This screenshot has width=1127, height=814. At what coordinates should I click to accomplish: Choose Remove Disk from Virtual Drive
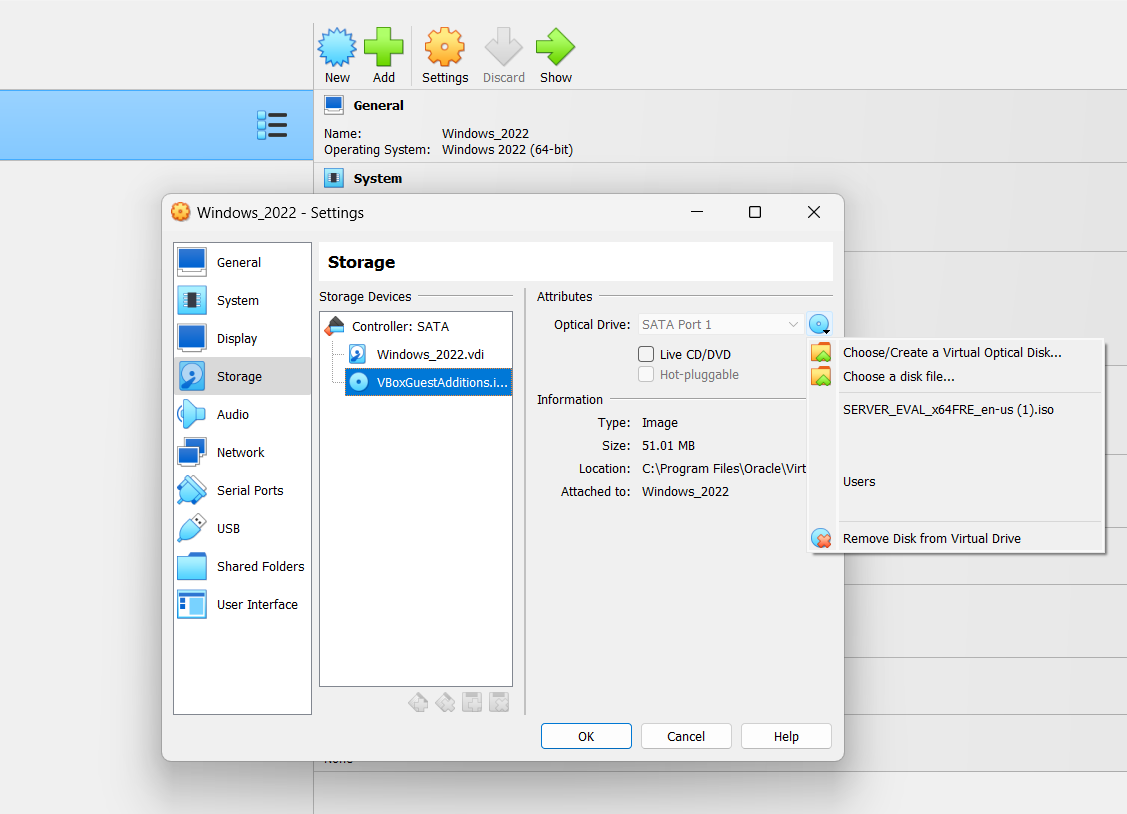pyautogui.click(x=957, y=538)
